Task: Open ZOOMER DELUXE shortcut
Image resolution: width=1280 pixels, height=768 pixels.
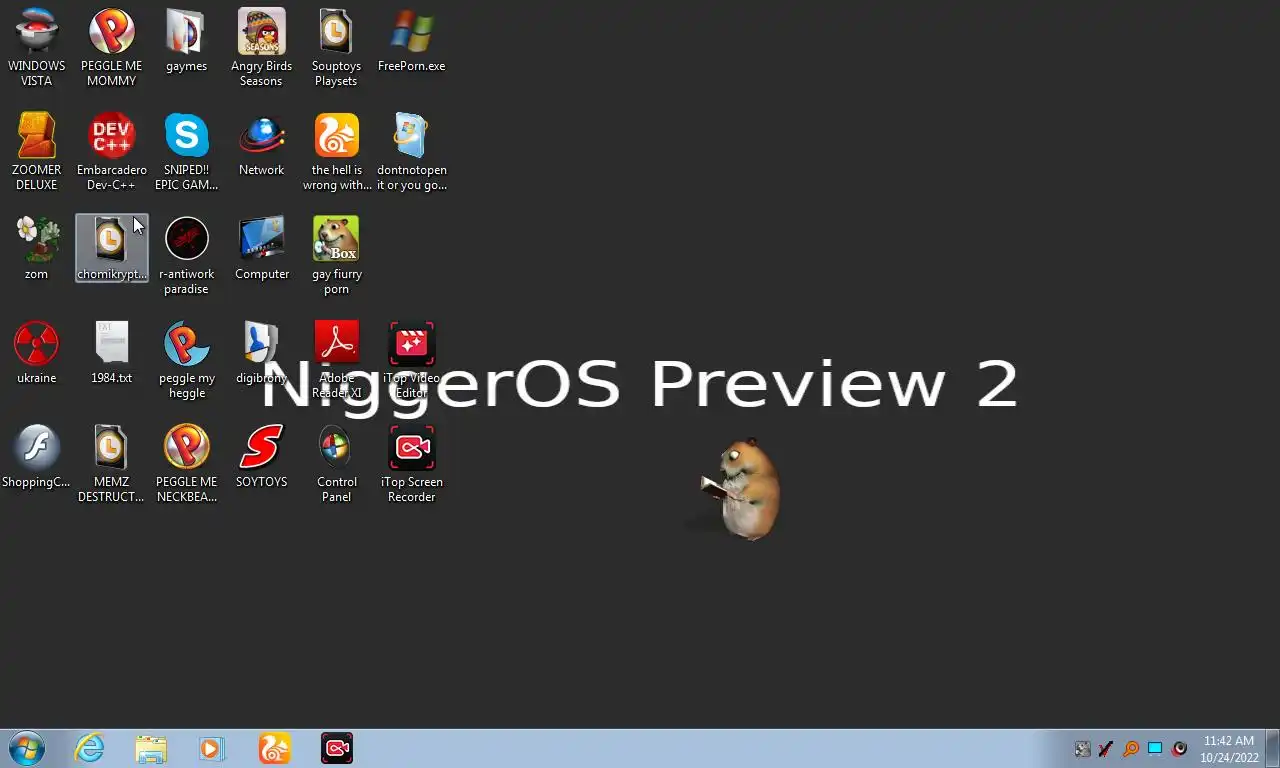Action: coord(37,151)
